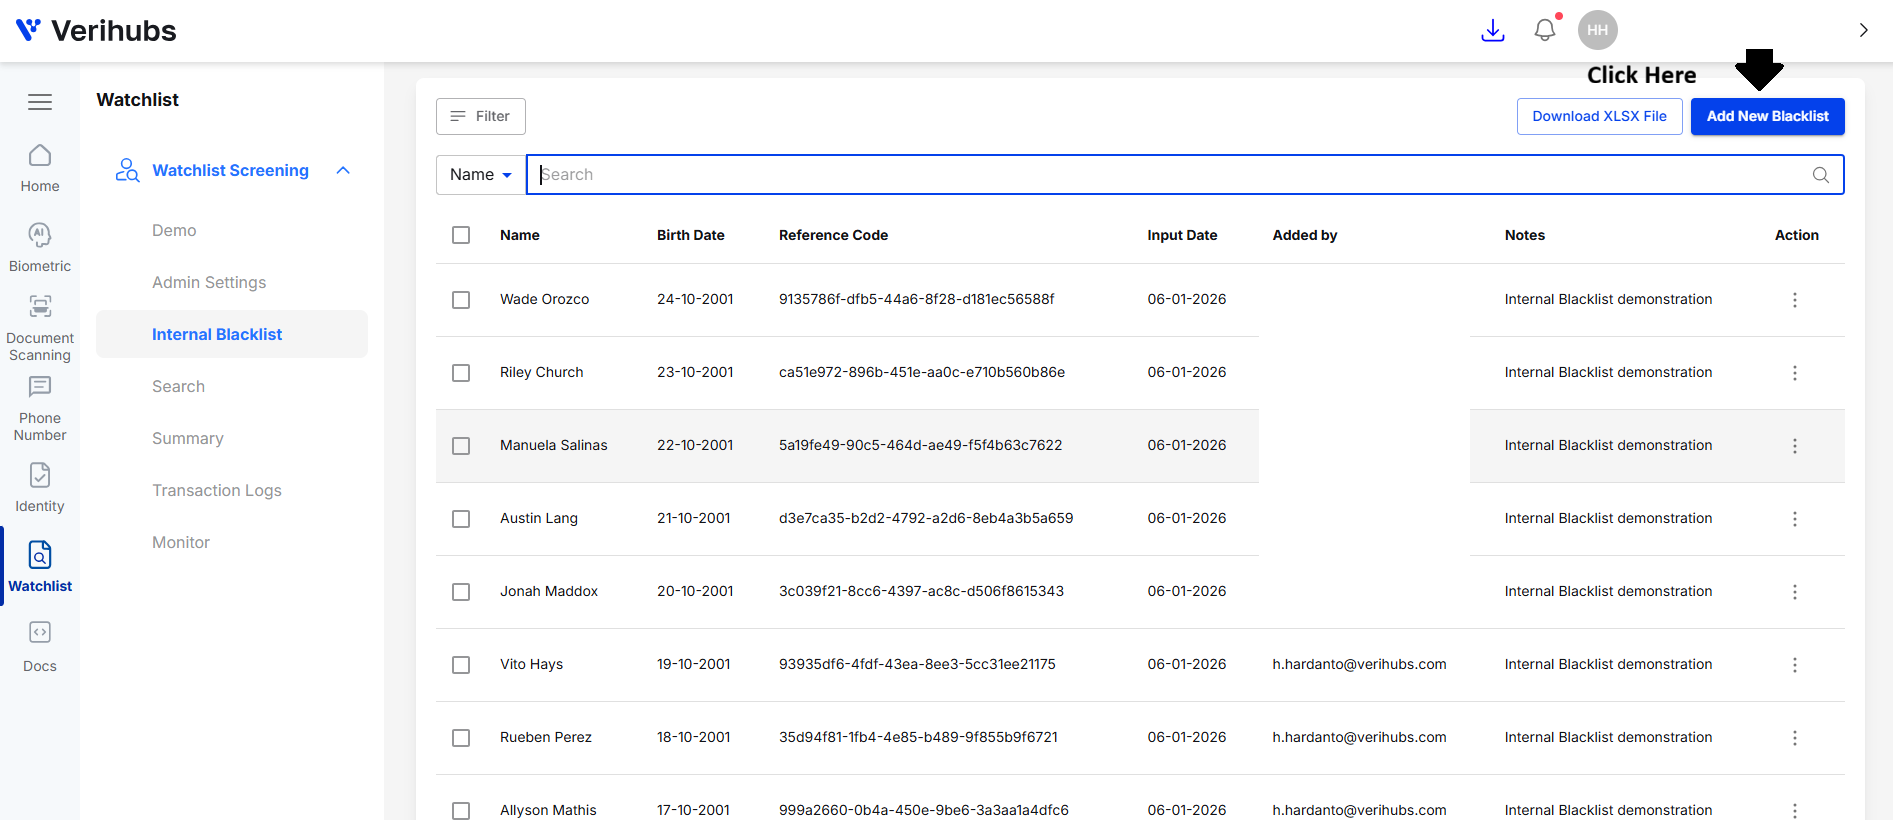1893x820 pixels.
Task: Click h.hardanto@verihubs.com in Vito Hays row
Action: (x=1359, y=664)
